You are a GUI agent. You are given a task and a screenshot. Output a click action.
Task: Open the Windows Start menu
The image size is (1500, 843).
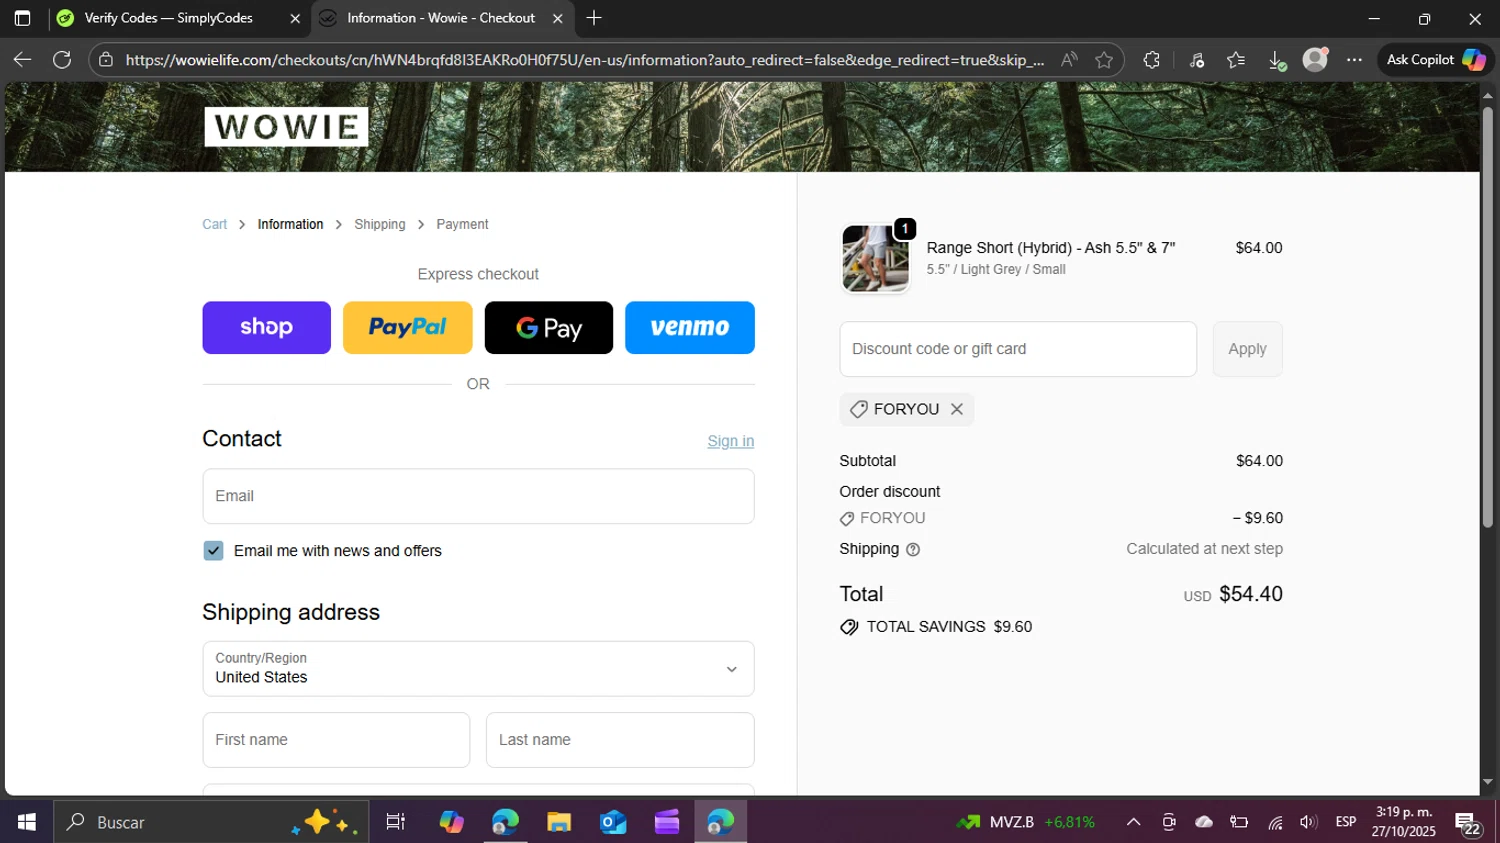coord(26,822)
